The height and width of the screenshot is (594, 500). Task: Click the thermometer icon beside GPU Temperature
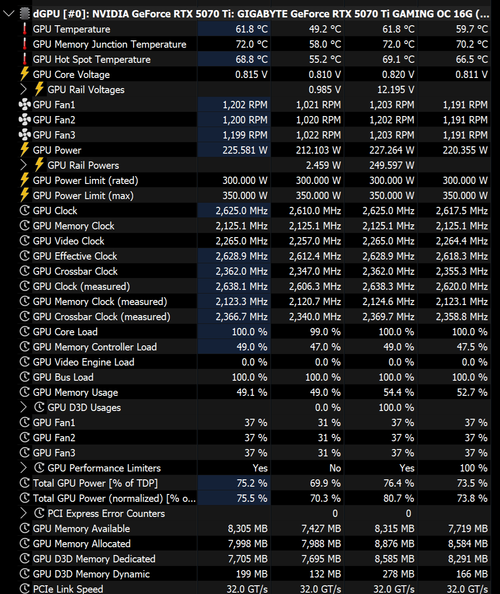[25, 29]
